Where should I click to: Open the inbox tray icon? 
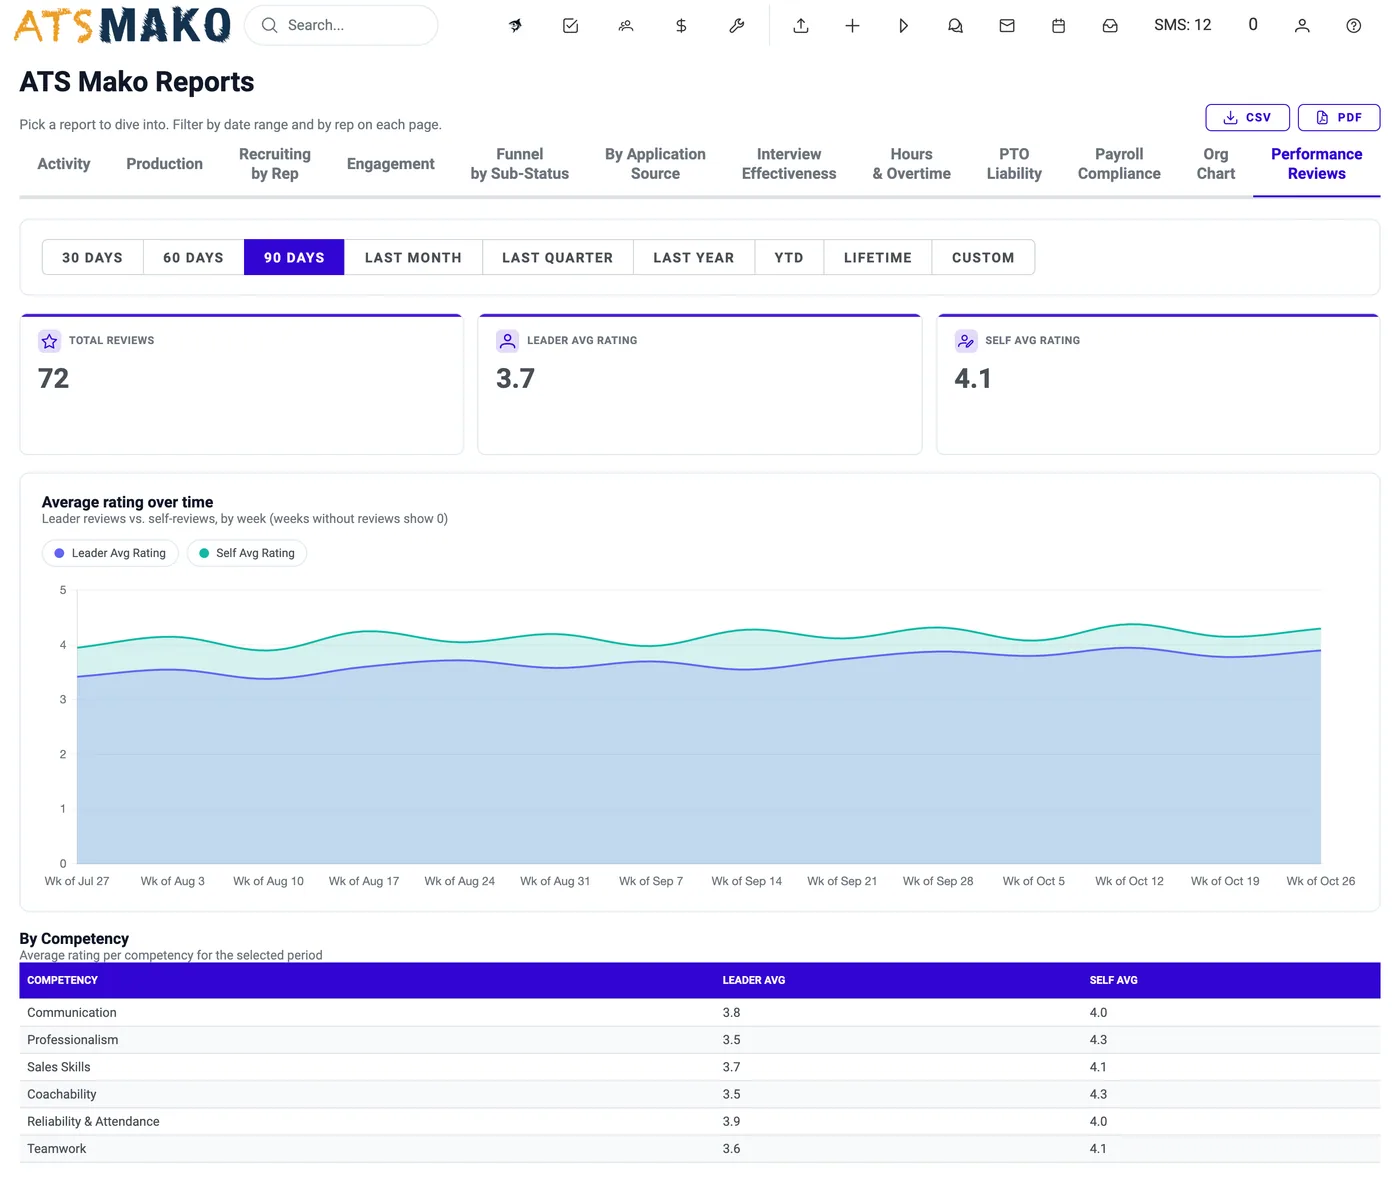pos(1110,26)
